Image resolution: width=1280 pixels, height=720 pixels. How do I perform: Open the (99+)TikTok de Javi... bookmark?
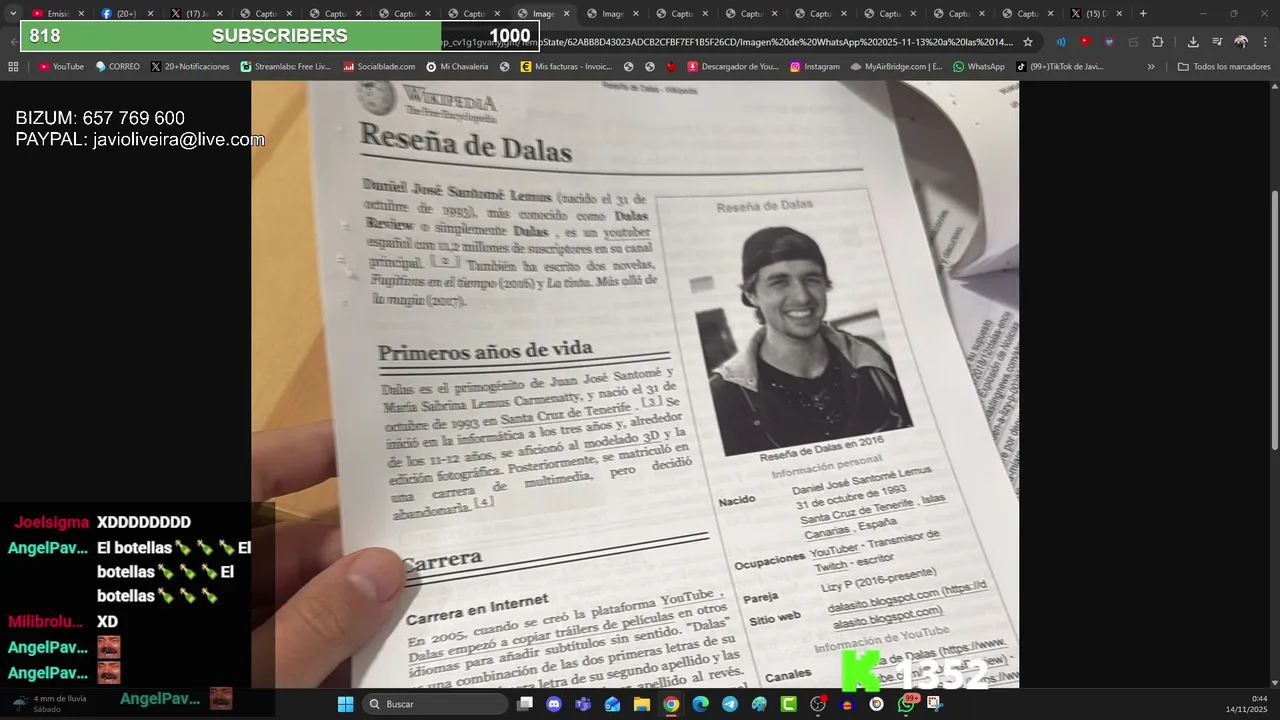click(x=1060, y=67)
